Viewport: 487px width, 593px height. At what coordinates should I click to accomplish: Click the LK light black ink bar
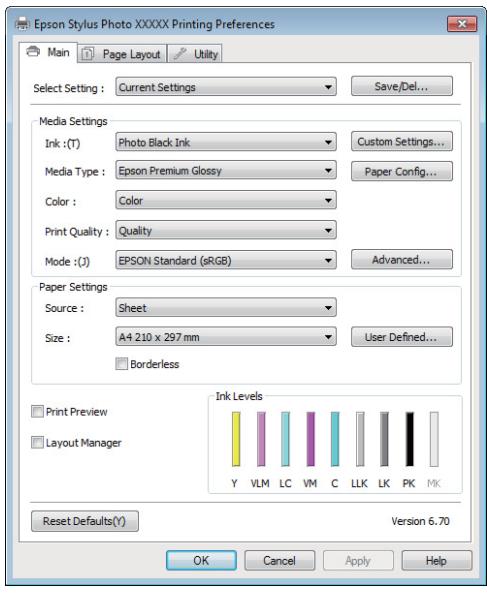[x=385, y=439]
